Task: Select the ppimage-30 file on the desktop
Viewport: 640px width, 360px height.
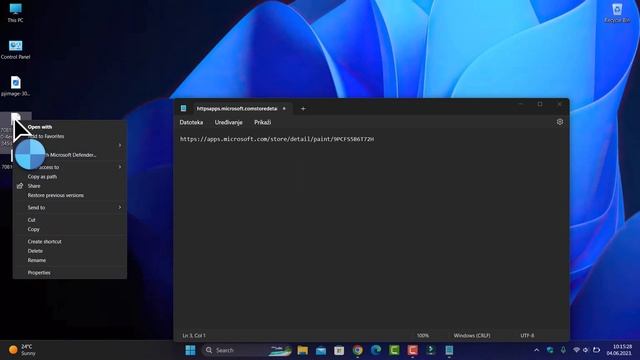Action: tap(16, 86)
